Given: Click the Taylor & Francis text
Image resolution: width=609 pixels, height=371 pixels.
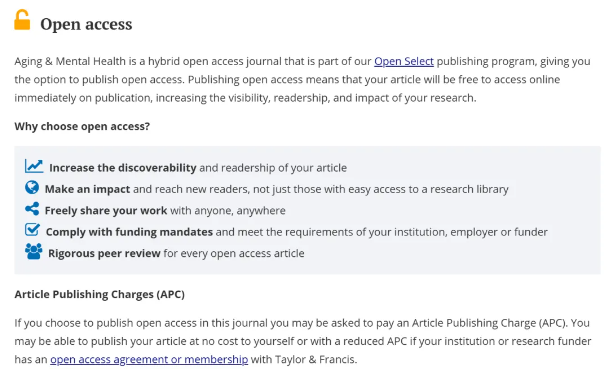Looking at the screenshot, I should point(315,359).
